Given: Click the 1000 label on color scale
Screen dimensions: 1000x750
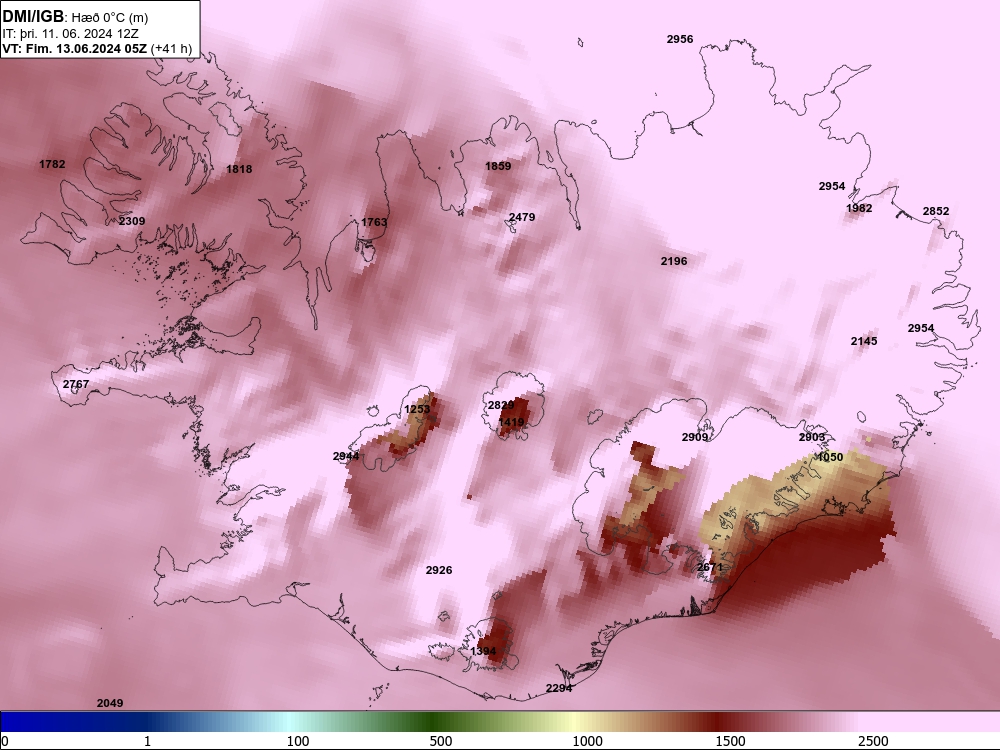Looking at the screenshot, I should click(x=587, y=741).
